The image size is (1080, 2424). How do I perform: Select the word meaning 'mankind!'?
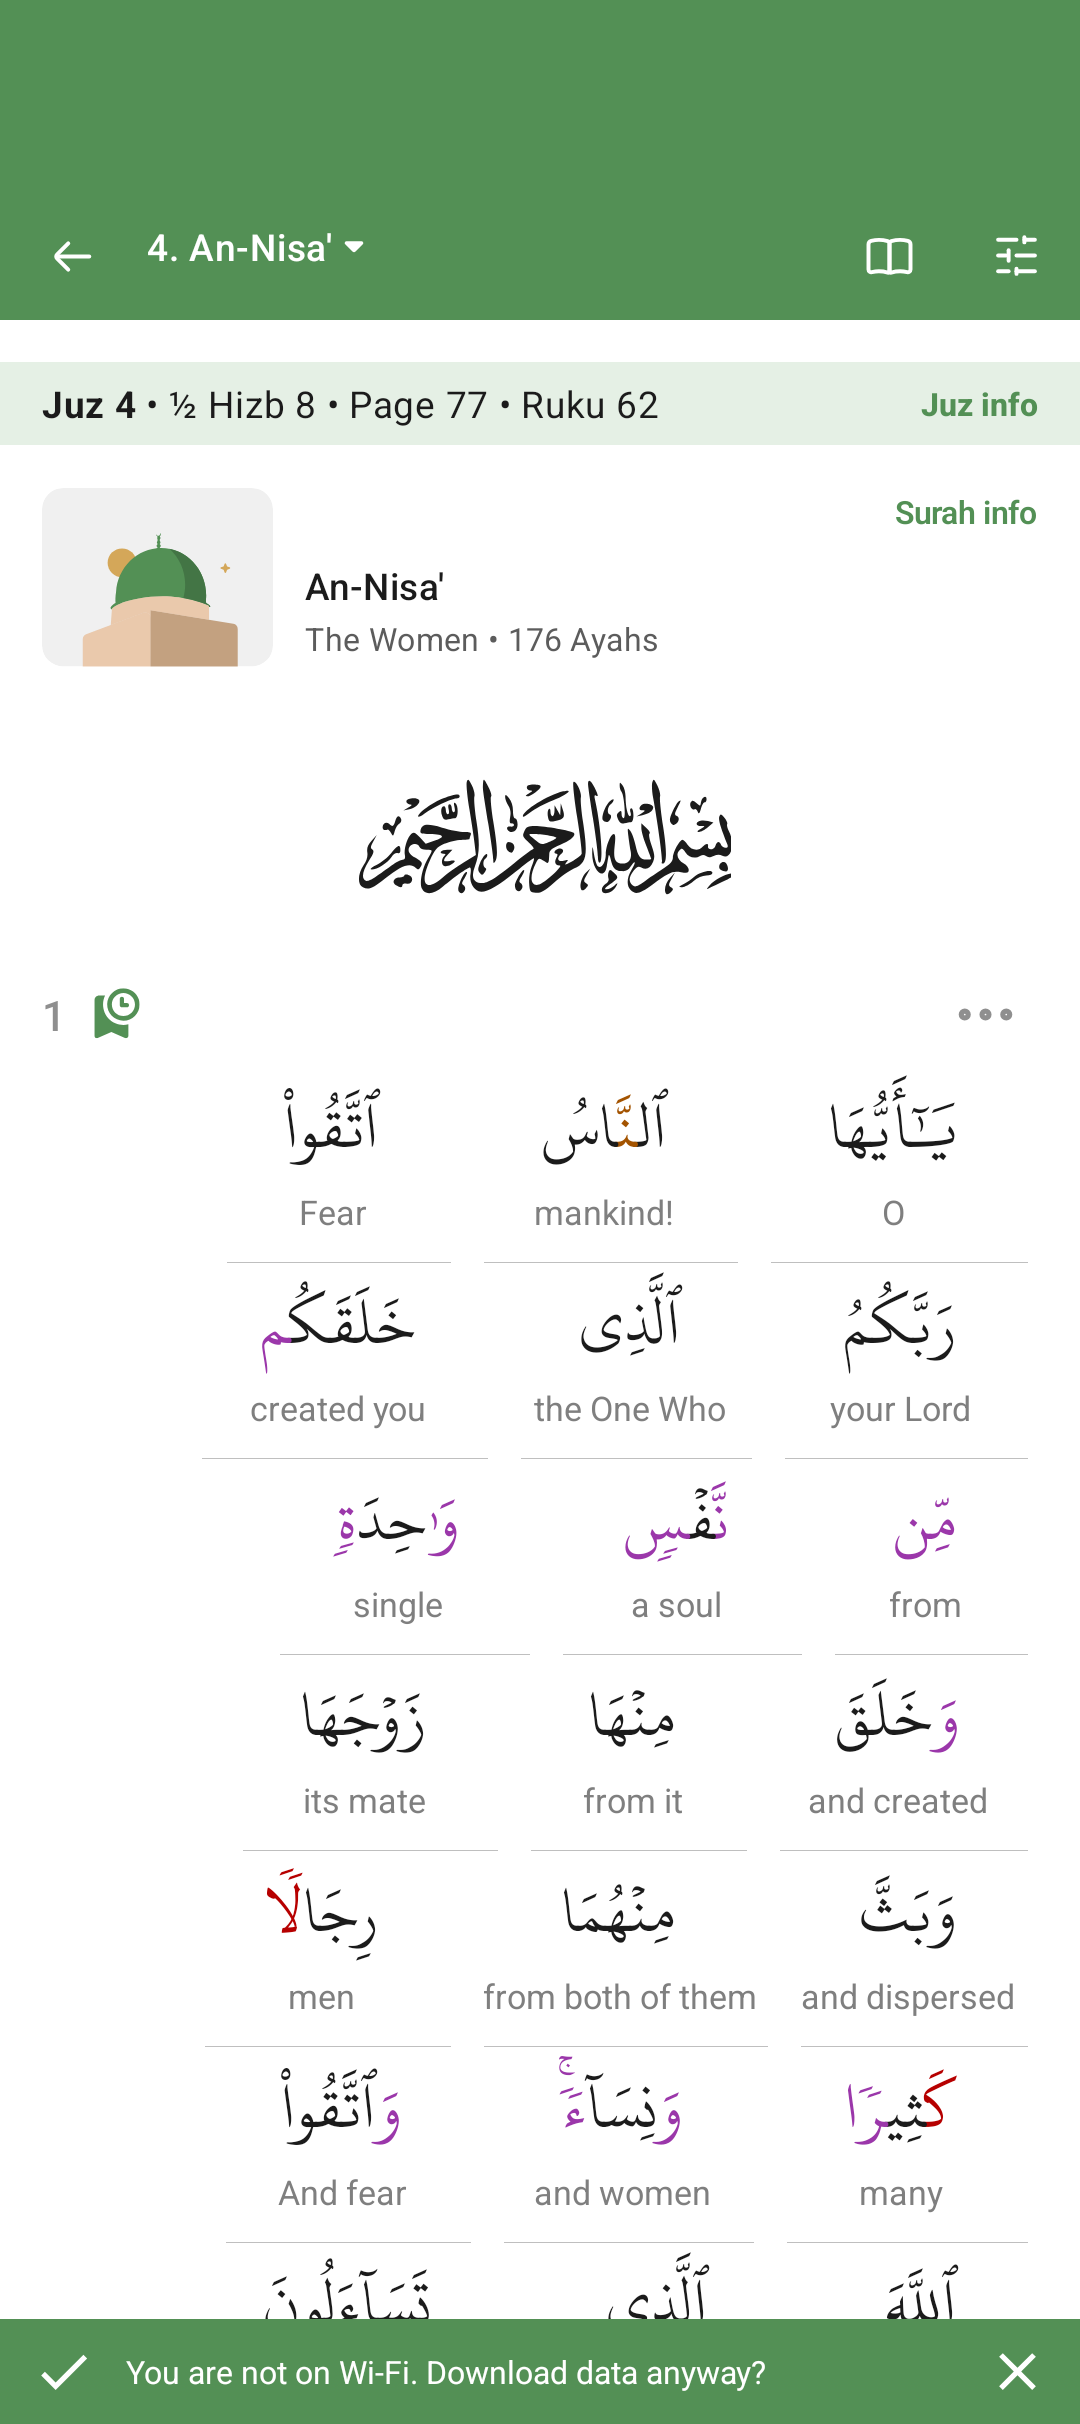(604, 1160)
